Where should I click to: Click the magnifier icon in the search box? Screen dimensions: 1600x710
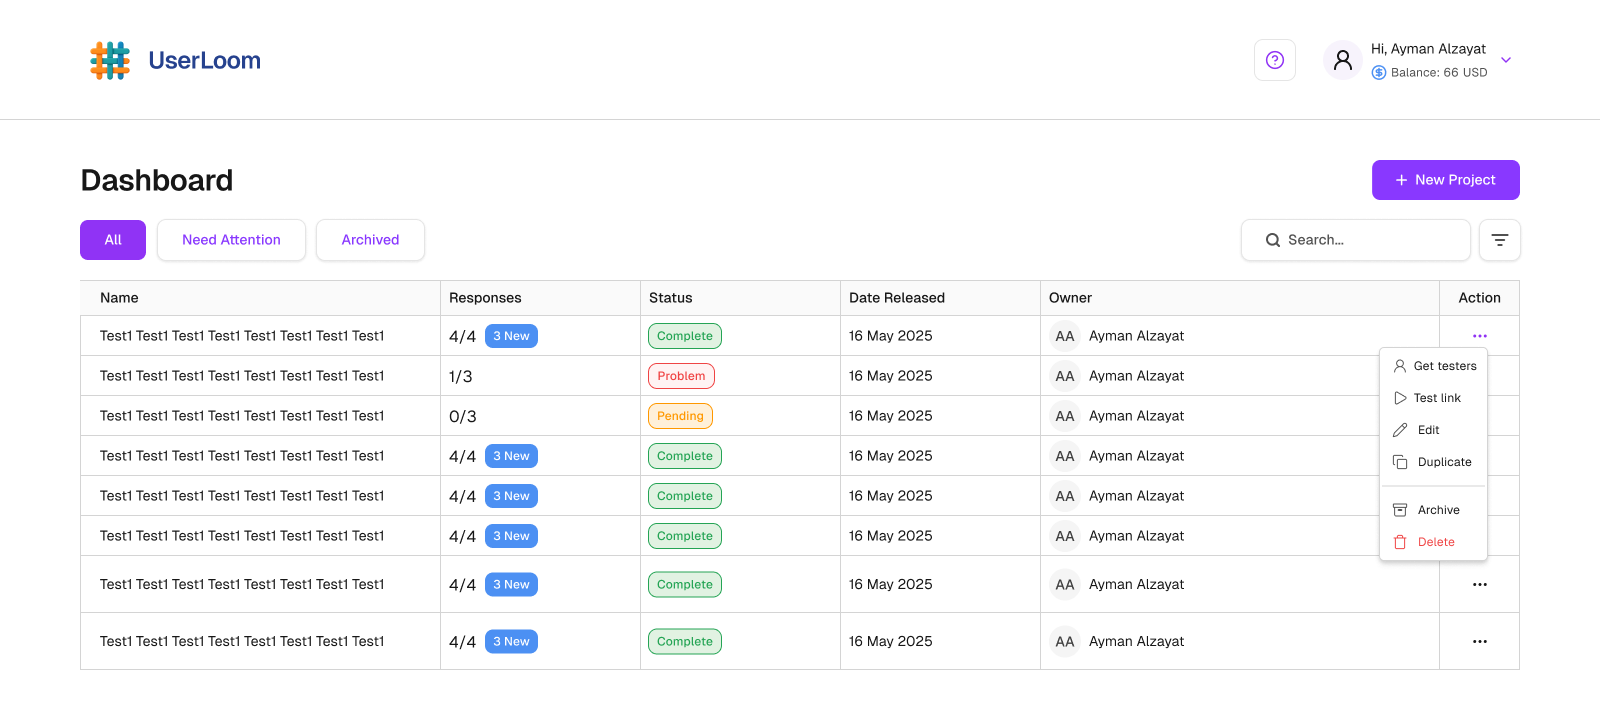[1273, 240]
